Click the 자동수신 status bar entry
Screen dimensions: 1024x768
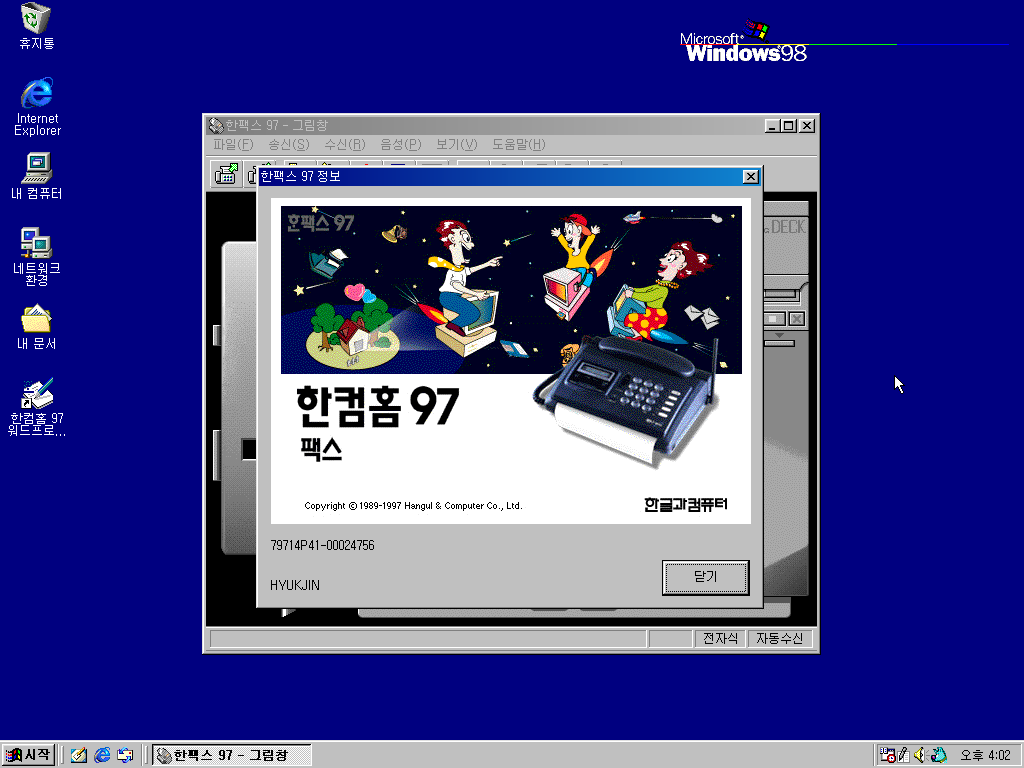click(x=780, y=638)
